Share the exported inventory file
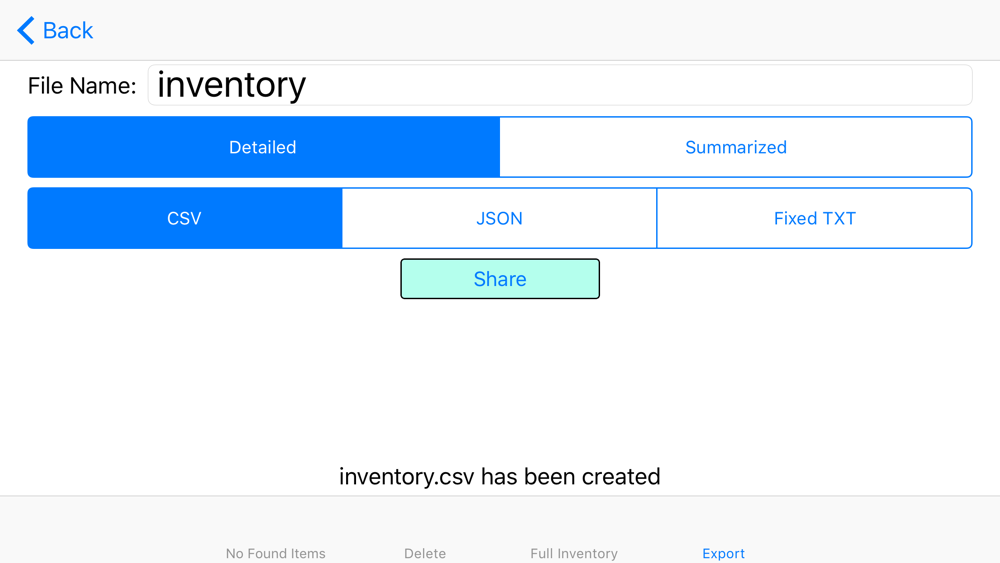This screenshot has width=1000, height=563. 500,279
